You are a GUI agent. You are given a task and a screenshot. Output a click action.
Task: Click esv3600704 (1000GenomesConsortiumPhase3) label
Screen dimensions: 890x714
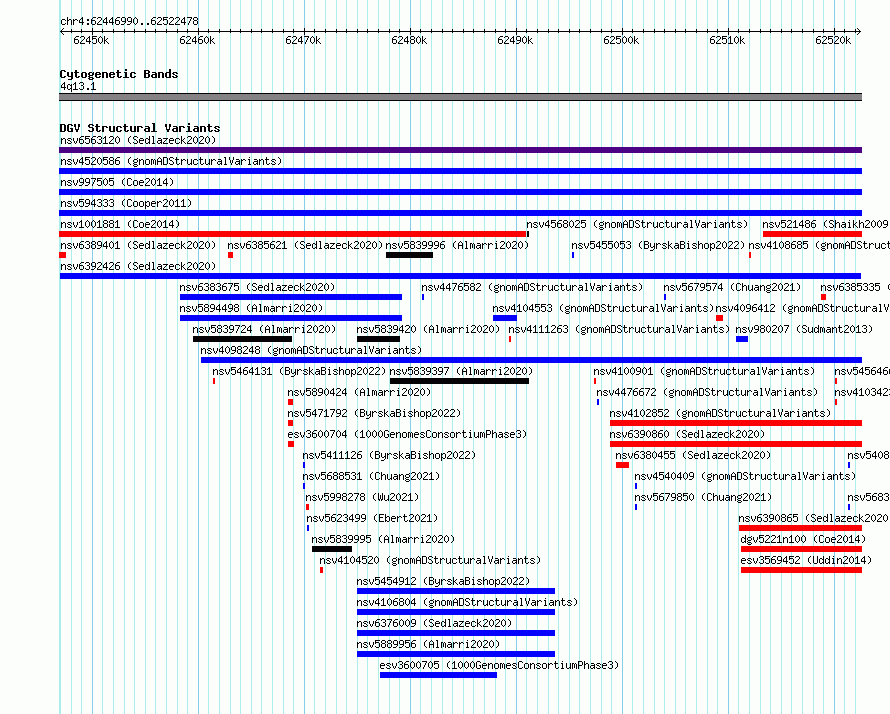pos(407,434)
